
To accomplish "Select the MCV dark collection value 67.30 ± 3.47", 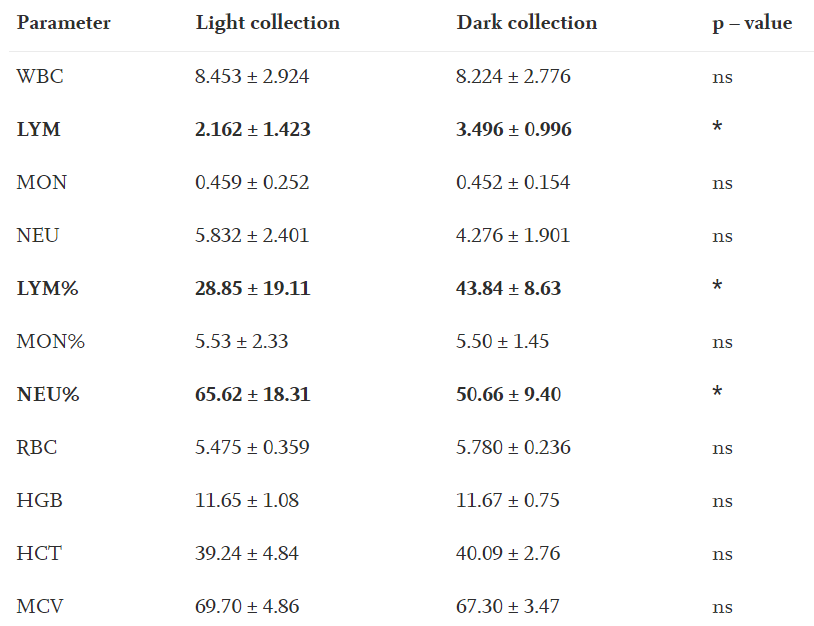I will (508, 606).
